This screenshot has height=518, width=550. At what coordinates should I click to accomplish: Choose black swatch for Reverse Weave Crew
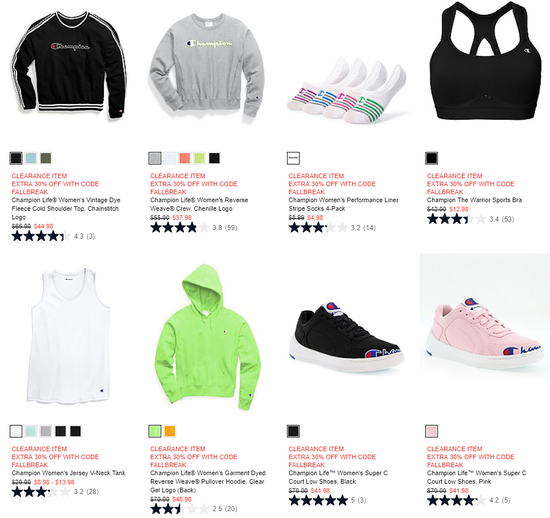[214, 158]
